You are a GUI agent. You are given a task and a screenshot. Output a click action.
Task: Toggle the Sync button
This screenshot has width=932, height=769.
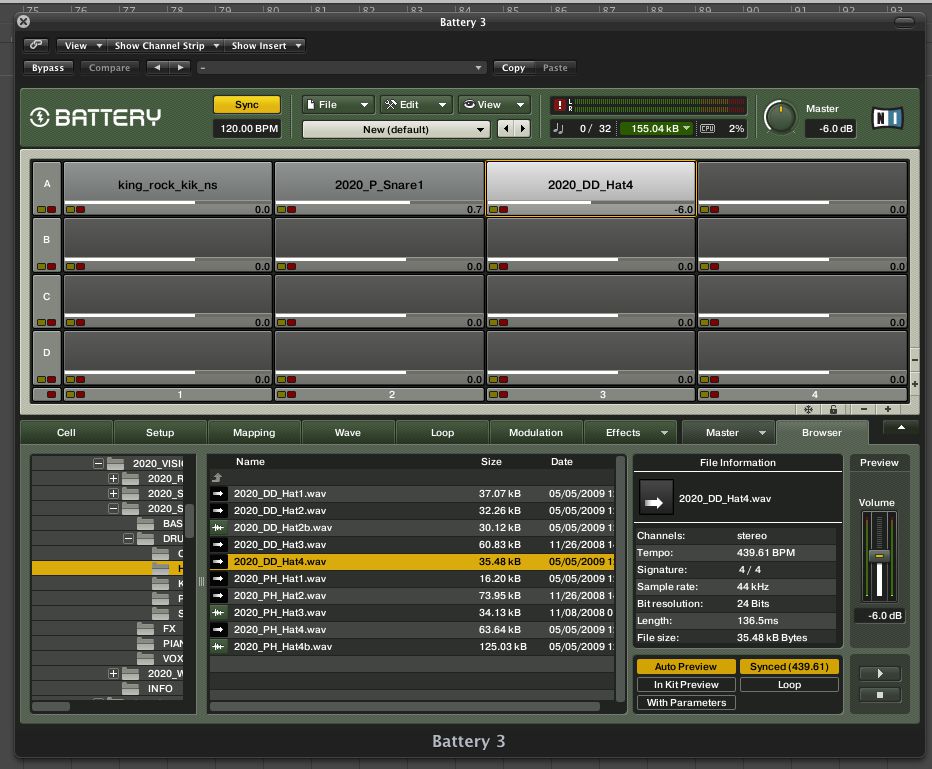[x=247, y=105]
